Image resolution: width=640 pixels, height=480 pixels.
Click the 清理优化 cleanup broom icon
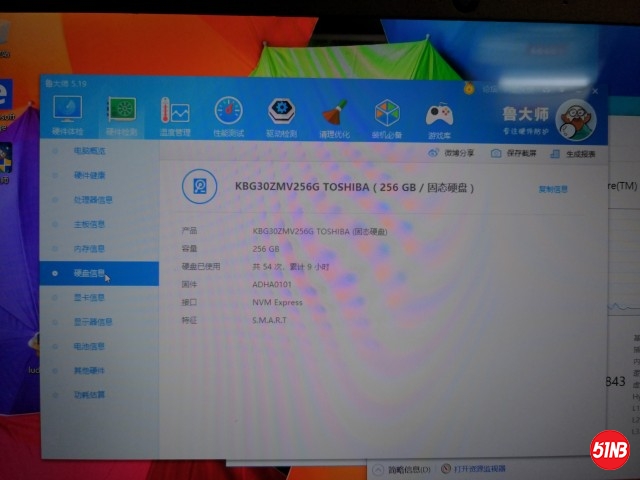click(334, 114)
